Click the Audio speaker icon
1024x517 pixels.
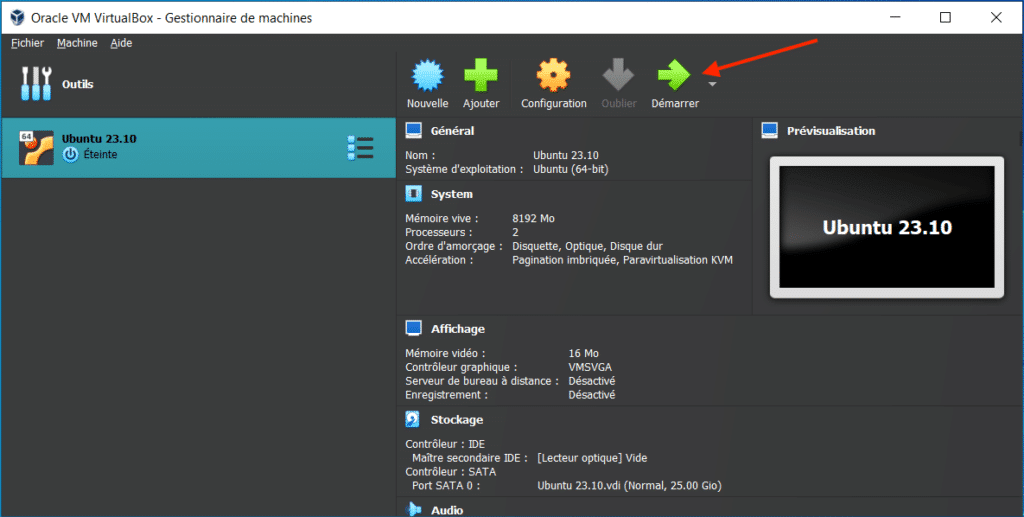pos(413,509)
